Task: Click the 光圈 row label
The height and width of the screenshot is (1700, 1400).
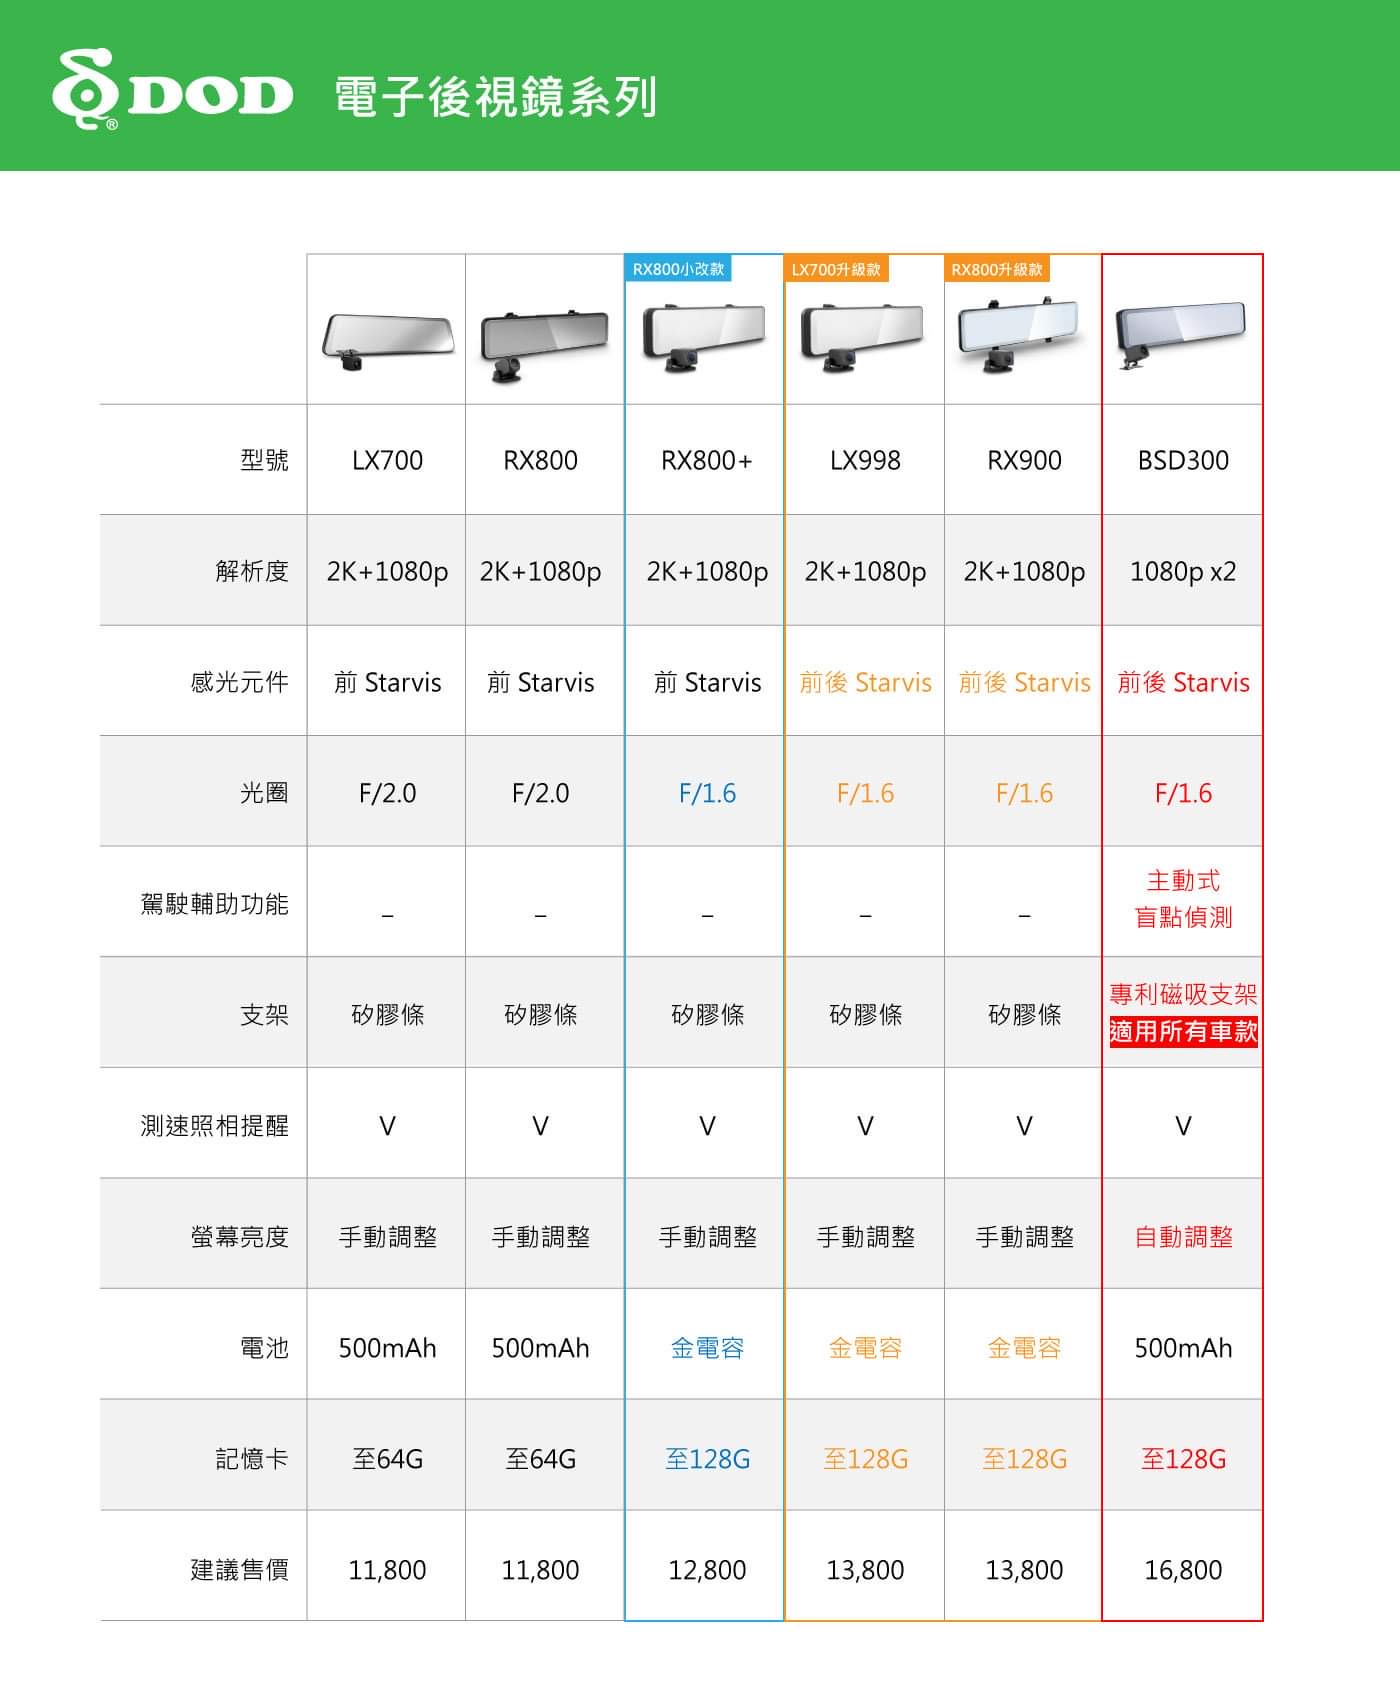Action: [264, 793]
